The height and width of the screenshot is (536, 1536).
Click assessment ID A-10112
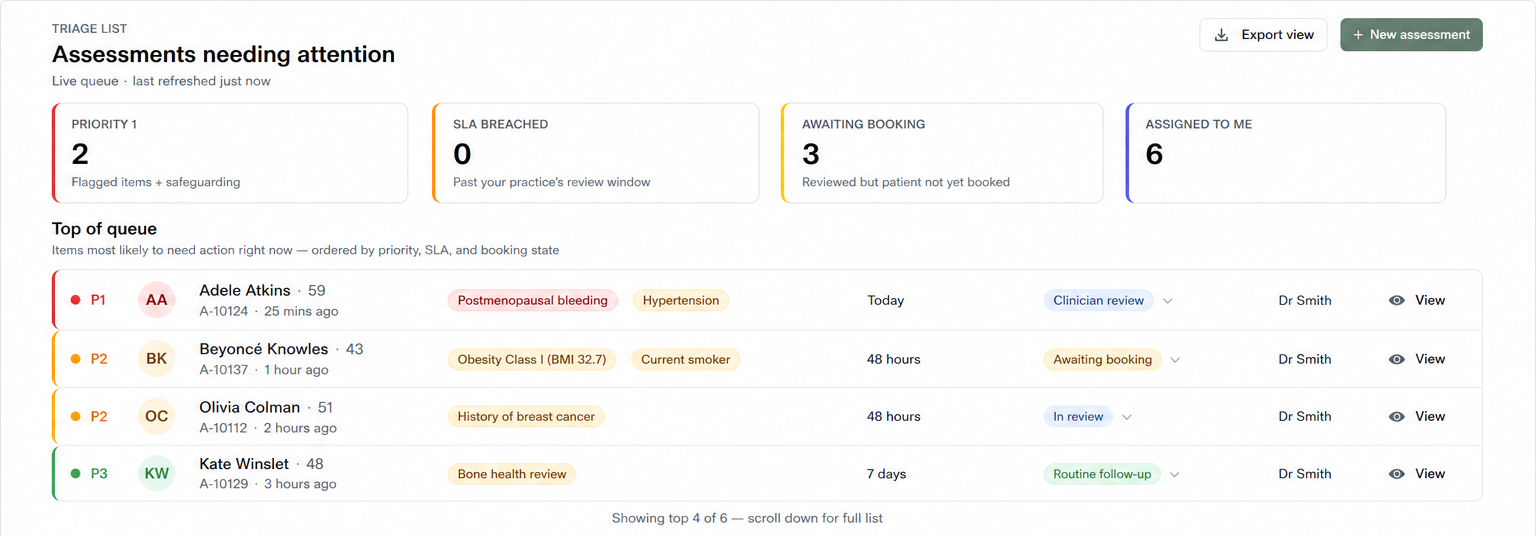pos(223,428)
